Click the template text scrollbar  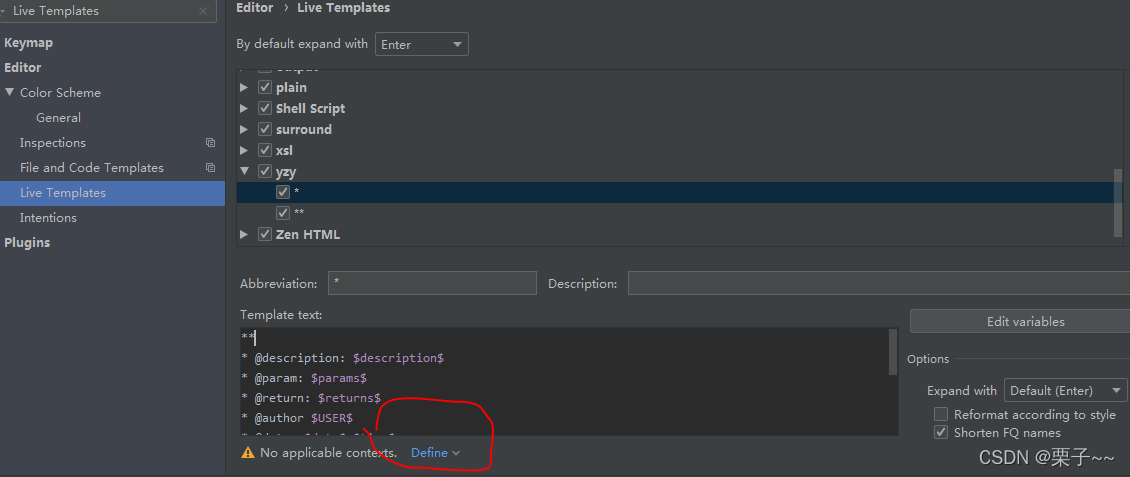(x=894, y=352)
